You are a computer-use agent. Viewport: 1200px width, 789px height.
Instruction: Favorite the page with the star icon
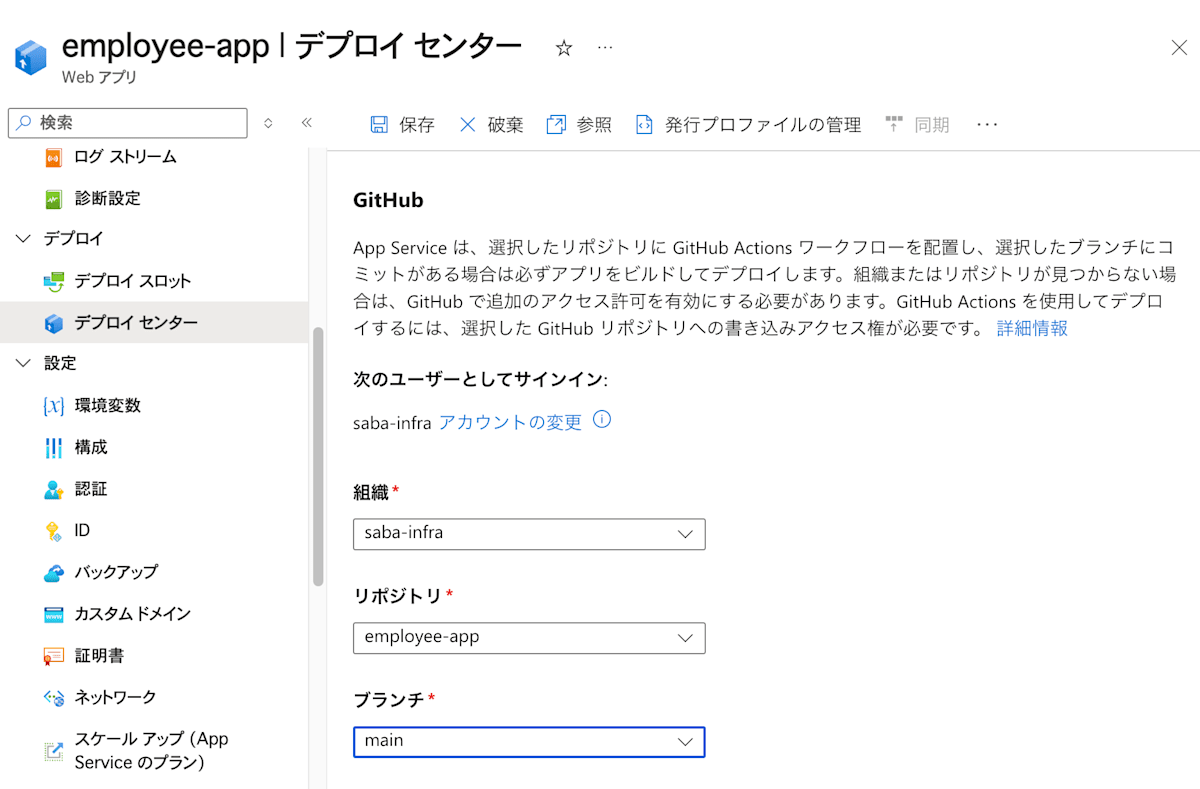[x=564, y=48]
